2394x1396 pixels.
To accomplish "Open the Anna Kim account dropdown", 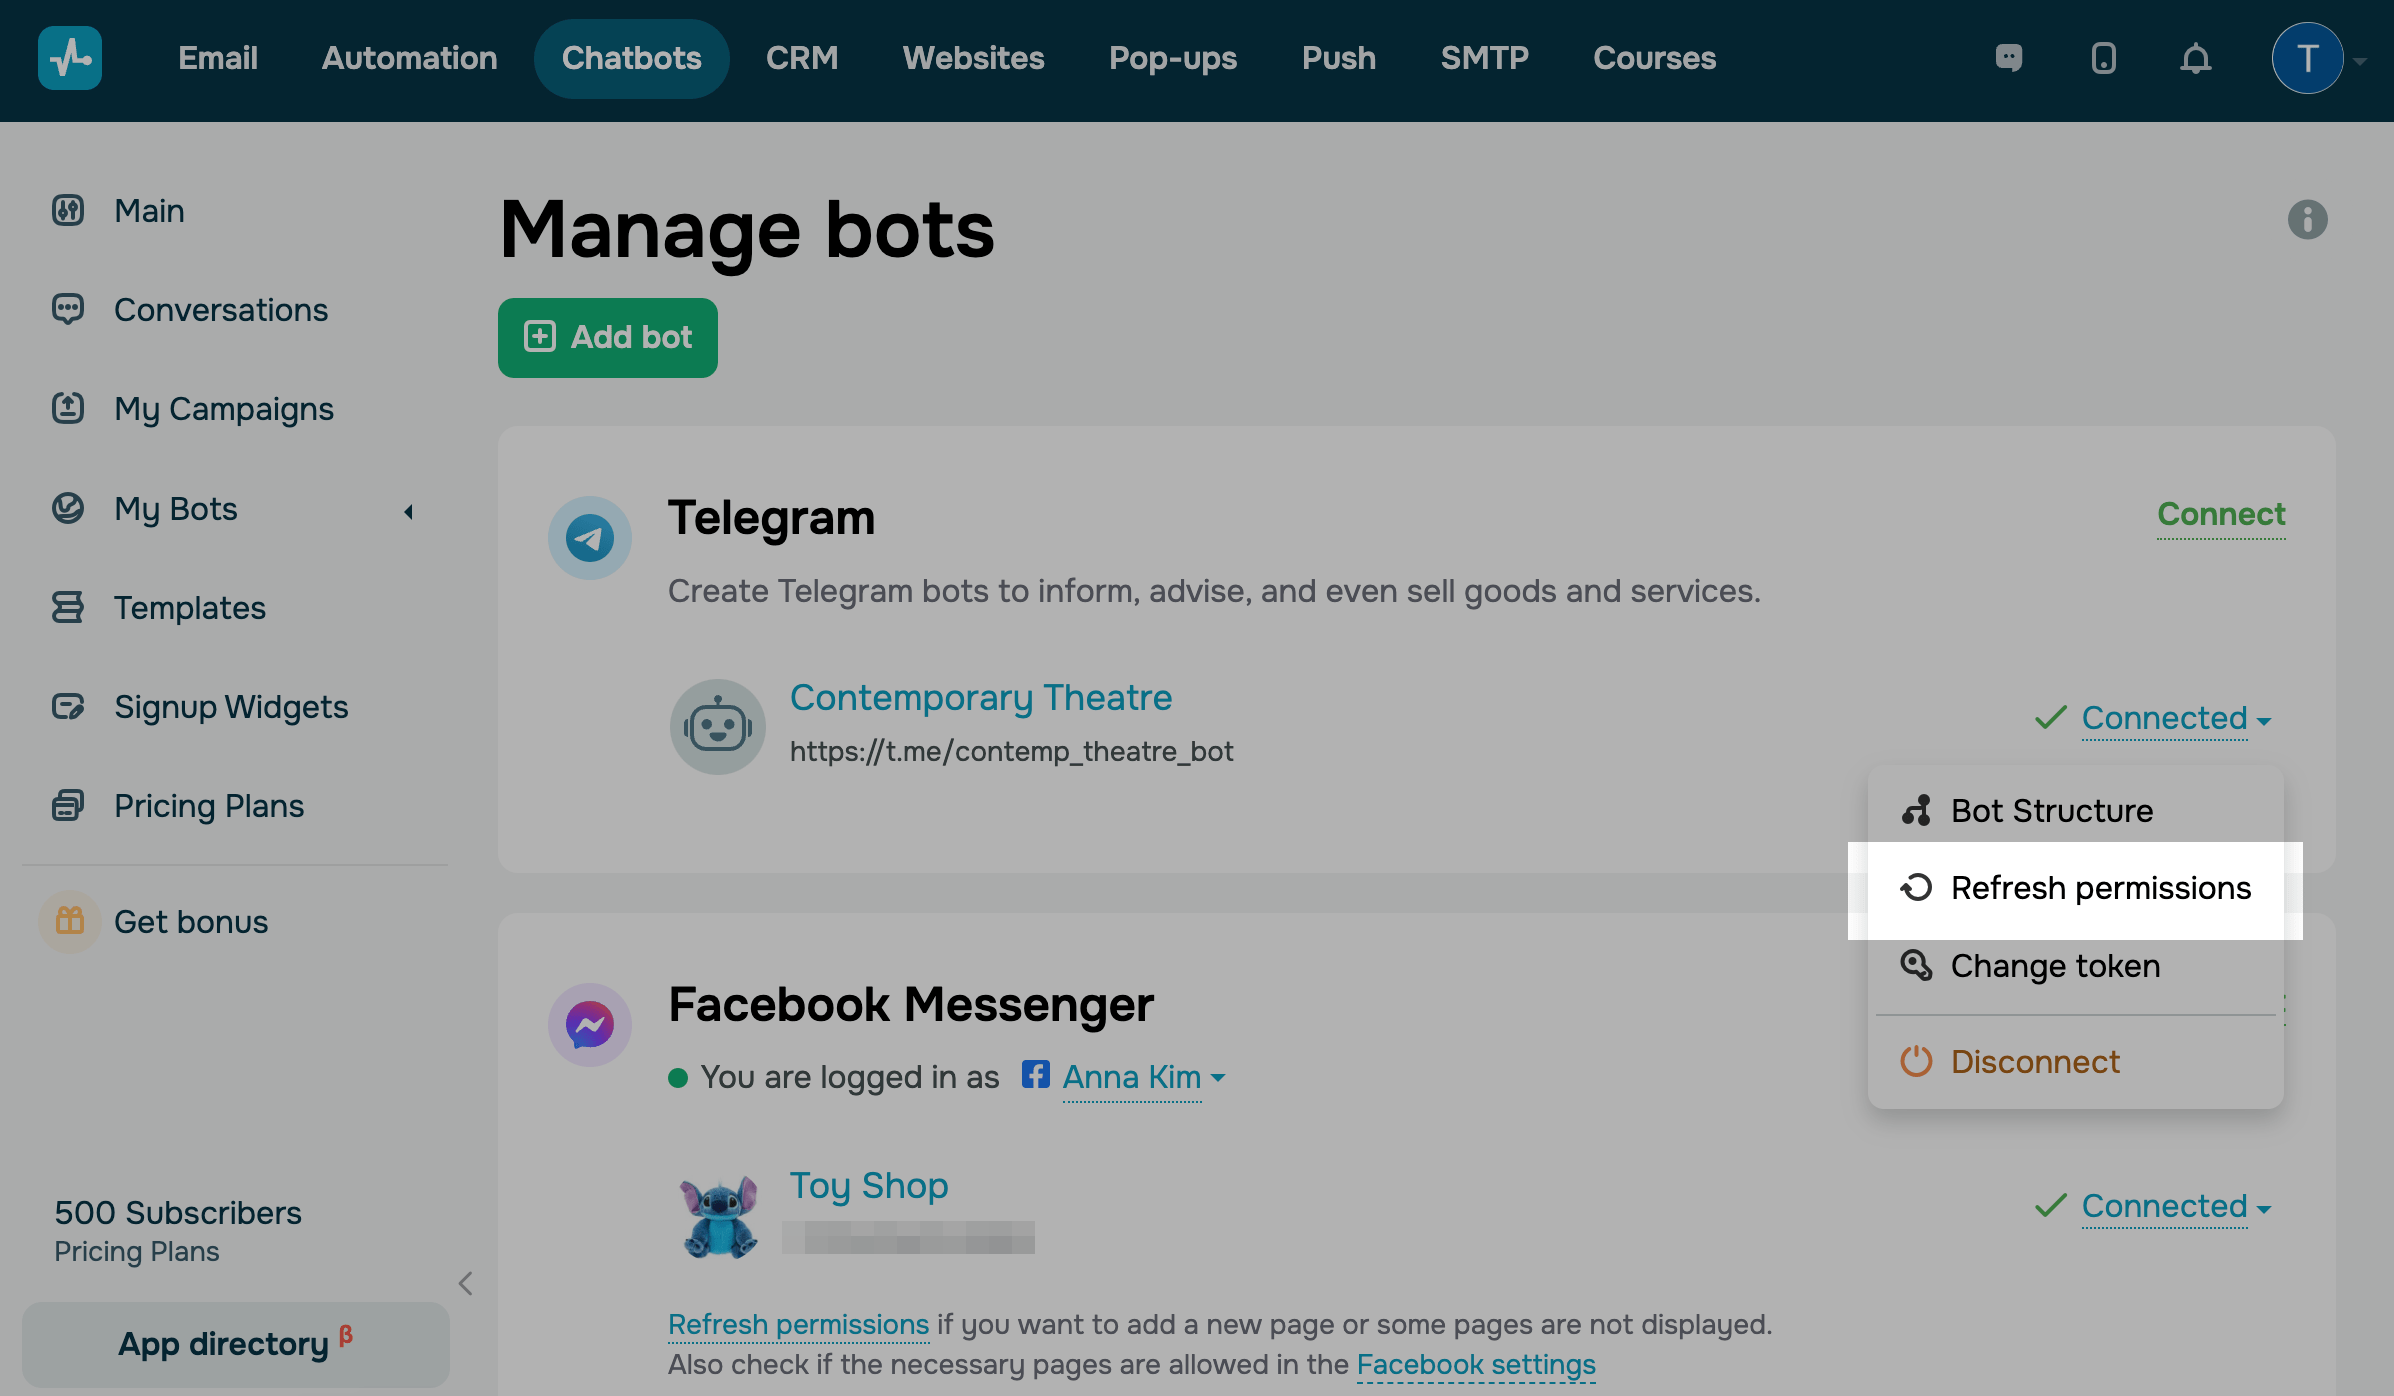I will [x=1143, y=1078].
